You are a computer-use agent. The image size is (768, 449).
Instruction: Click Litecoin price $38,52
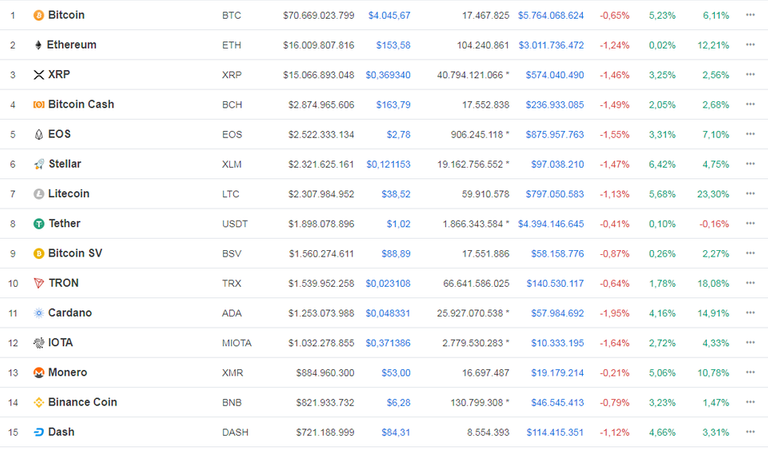click(396, 194)
